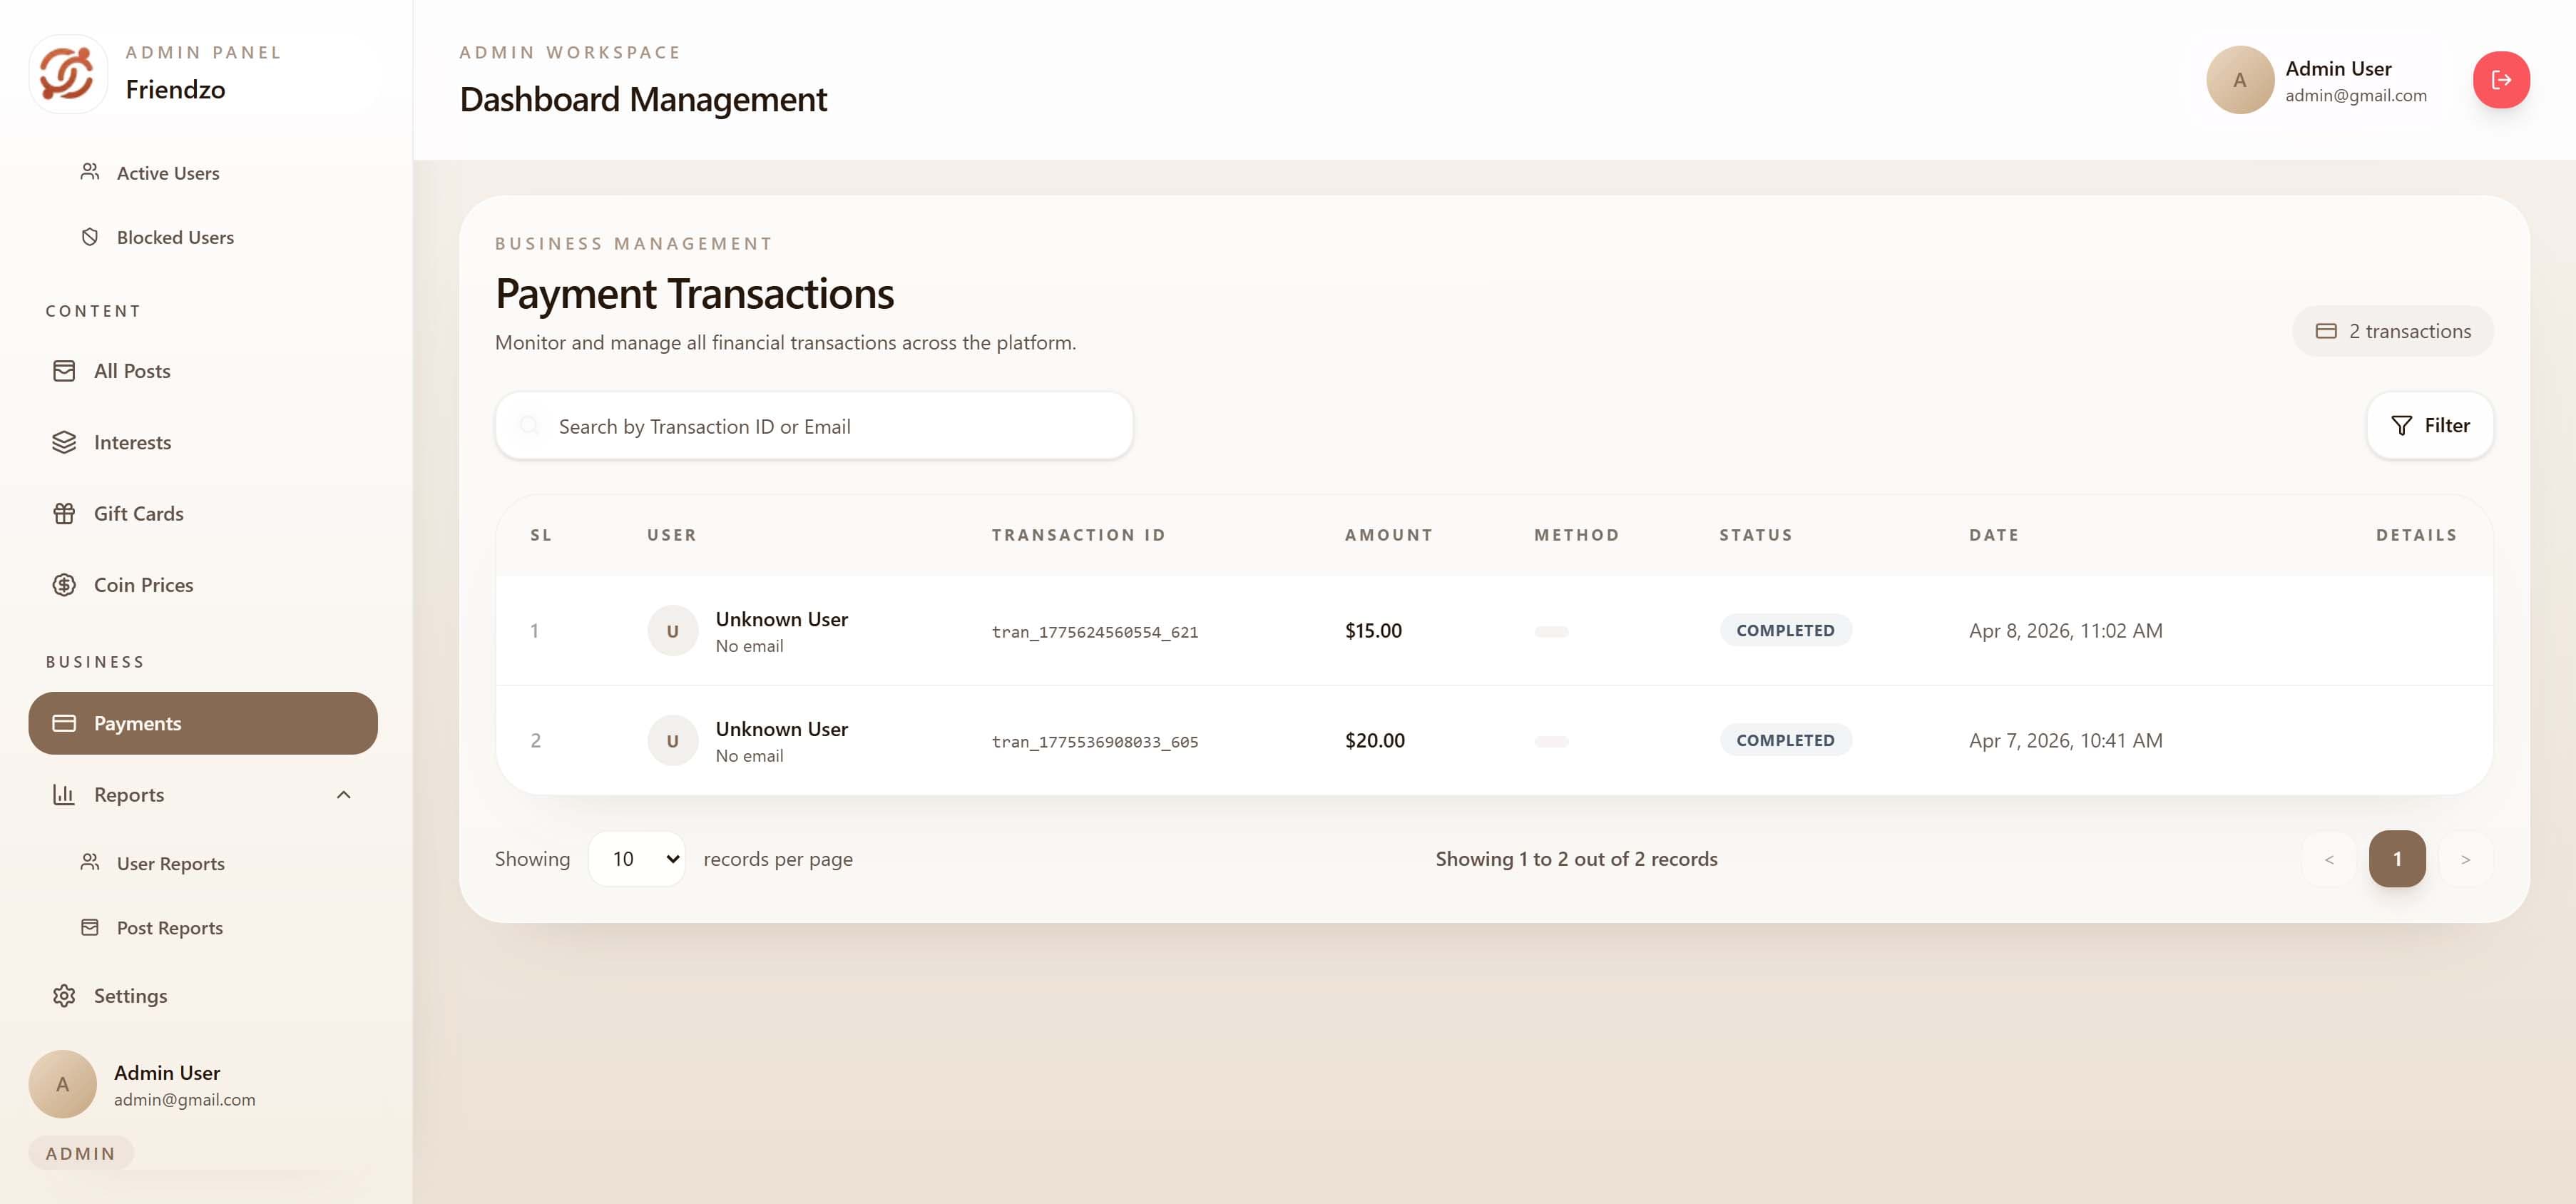Click the Active Users sidebar icon
This screenshot has width=2576, height=1204.
coord(89,172)
